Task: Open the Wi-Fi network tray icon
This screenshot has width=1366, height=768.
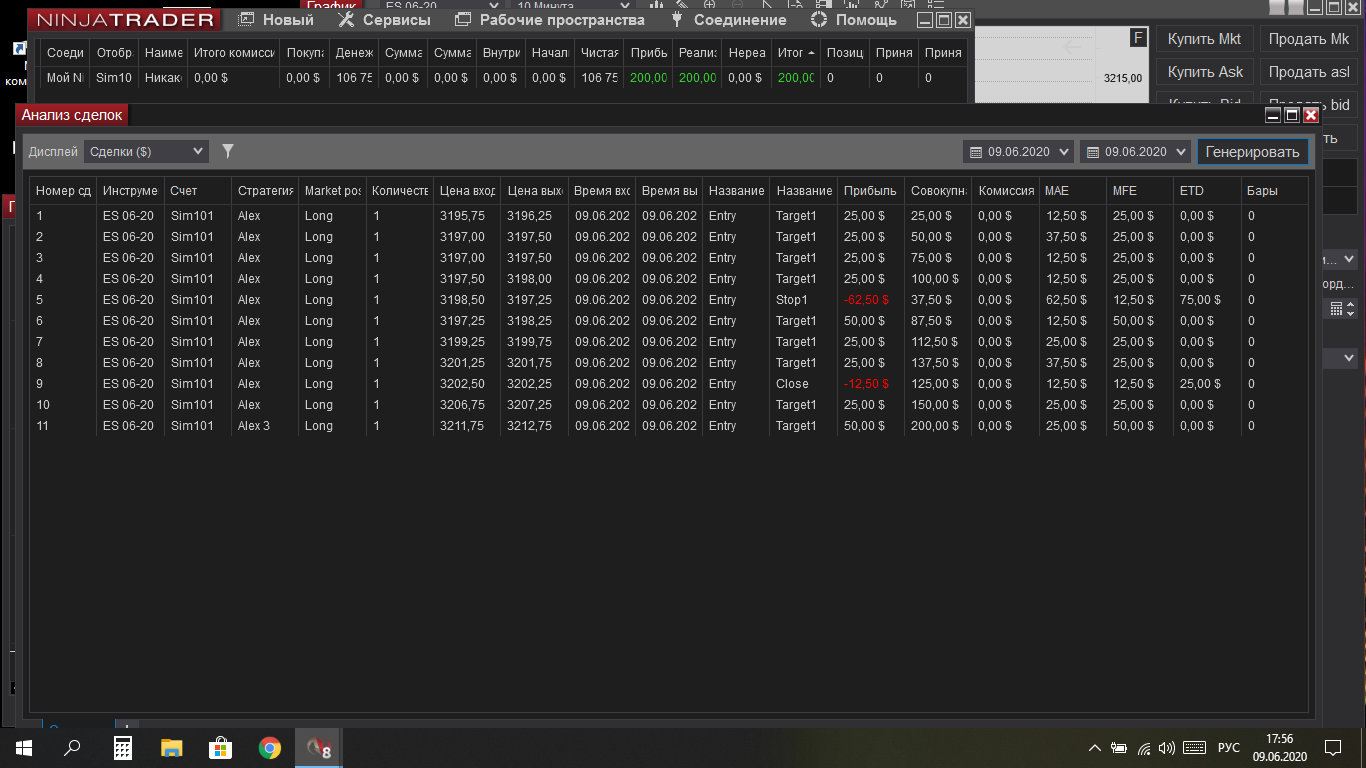Action: (1144, 747)
